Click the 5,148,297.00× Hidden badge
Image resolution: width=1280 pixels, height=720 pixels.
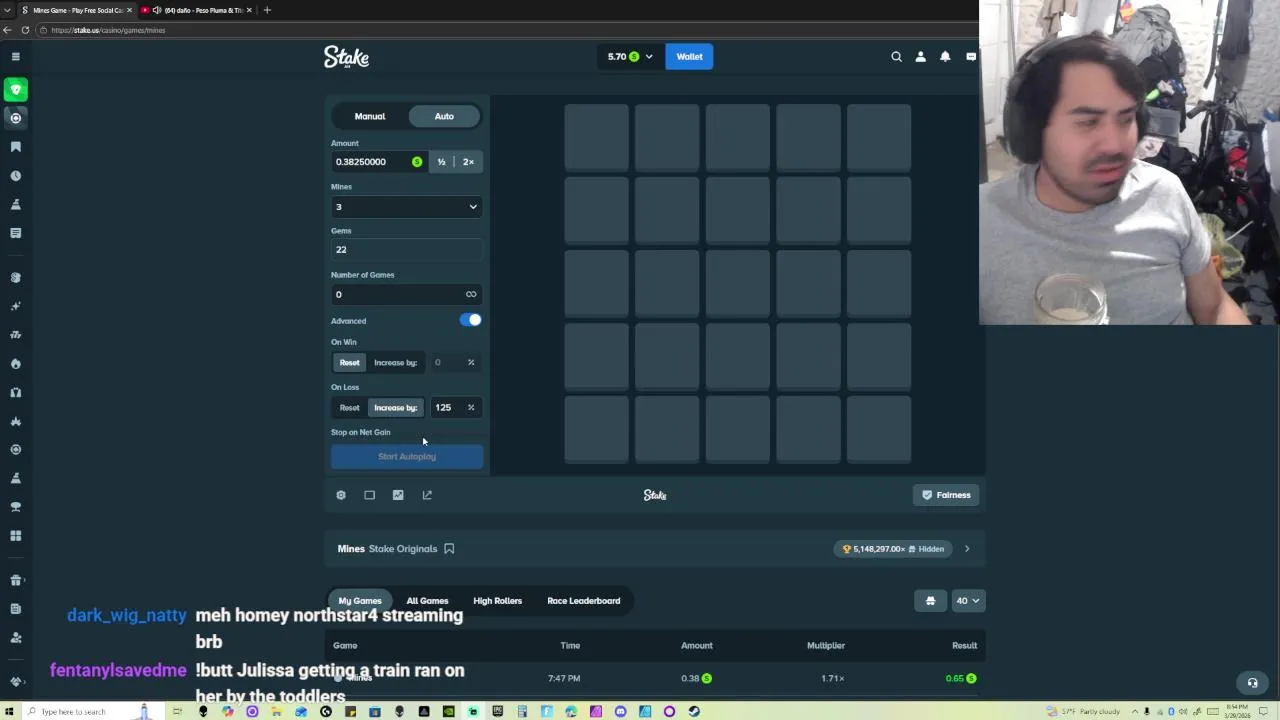click(x=893, y=549)
